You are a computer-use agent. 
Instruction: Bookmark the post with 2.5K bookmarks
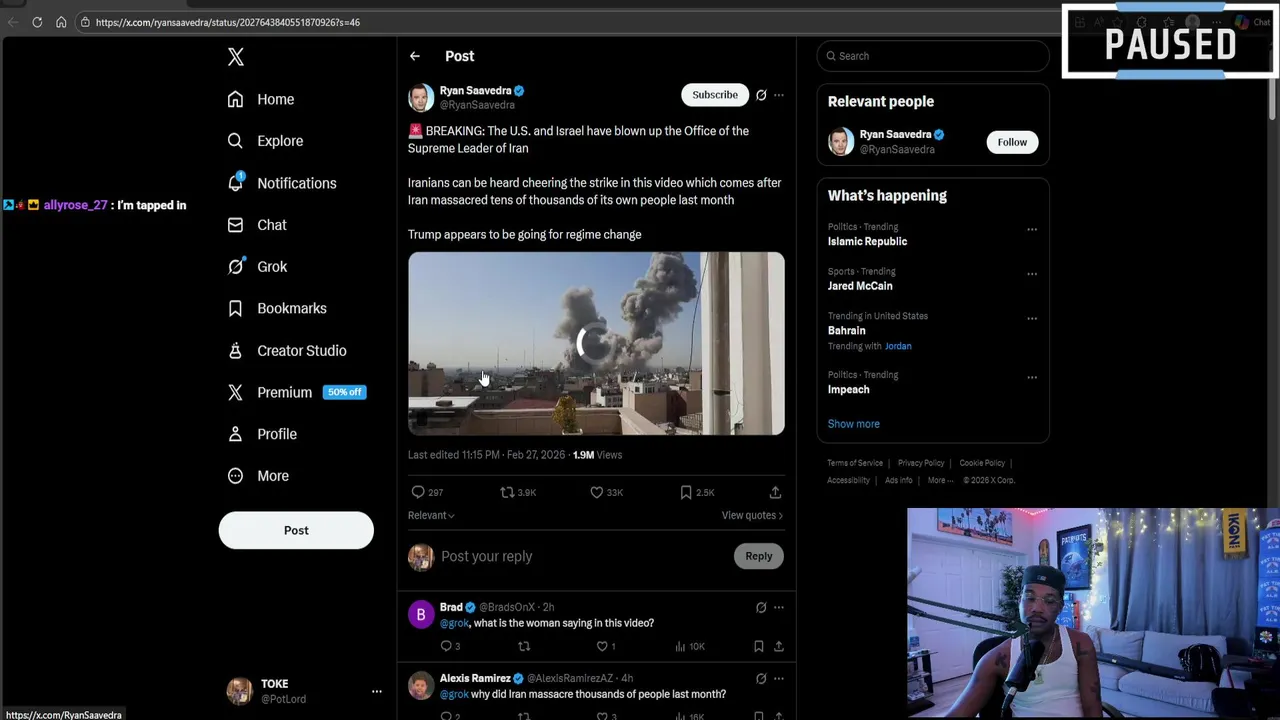pyautogui.click(x=697, y=492)
